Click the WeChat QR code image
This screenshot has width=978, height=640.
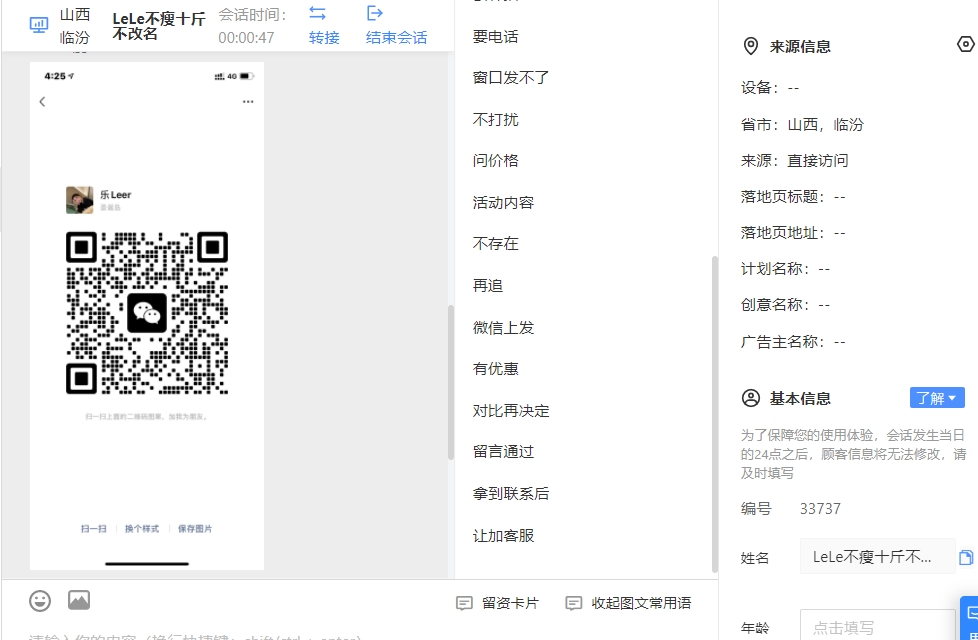pos(147,313)
